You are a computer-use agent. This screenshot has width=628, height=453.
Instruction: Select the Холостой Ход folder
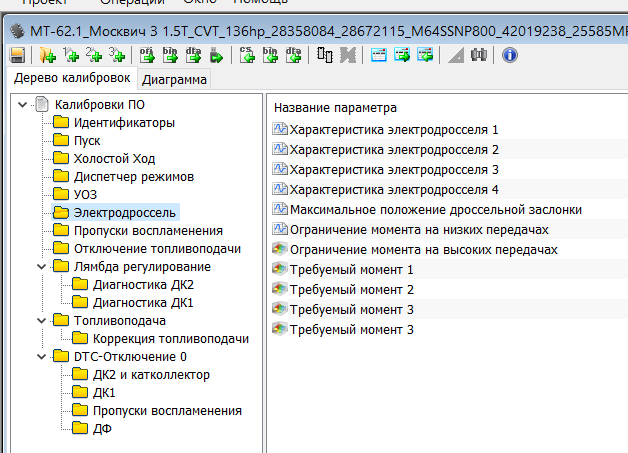(114, 159)
